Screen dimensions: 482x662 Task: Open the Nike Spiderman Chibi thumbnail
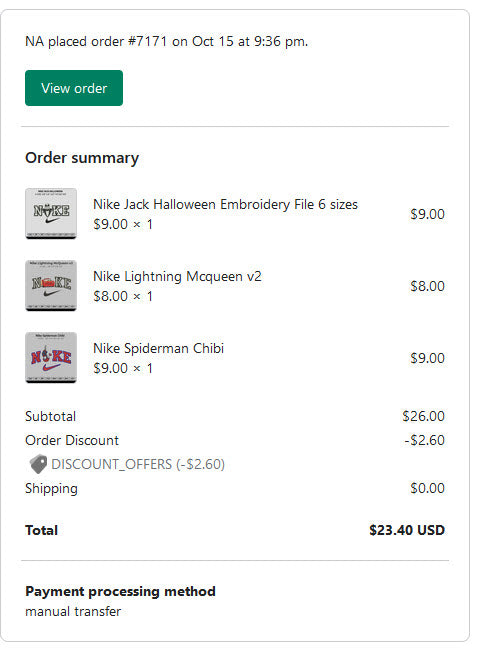point(51,358)
